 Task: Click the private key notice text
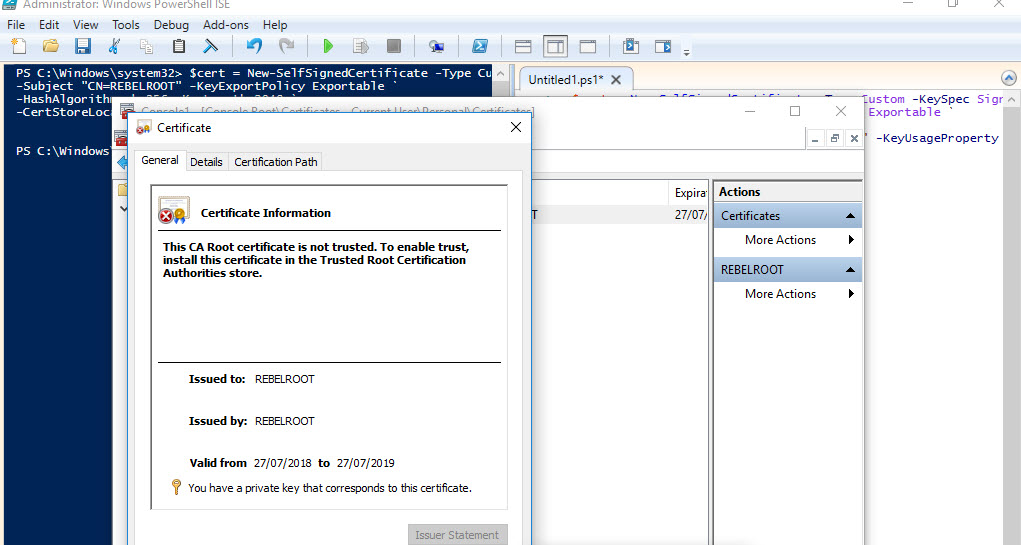(x=329, y=488)
